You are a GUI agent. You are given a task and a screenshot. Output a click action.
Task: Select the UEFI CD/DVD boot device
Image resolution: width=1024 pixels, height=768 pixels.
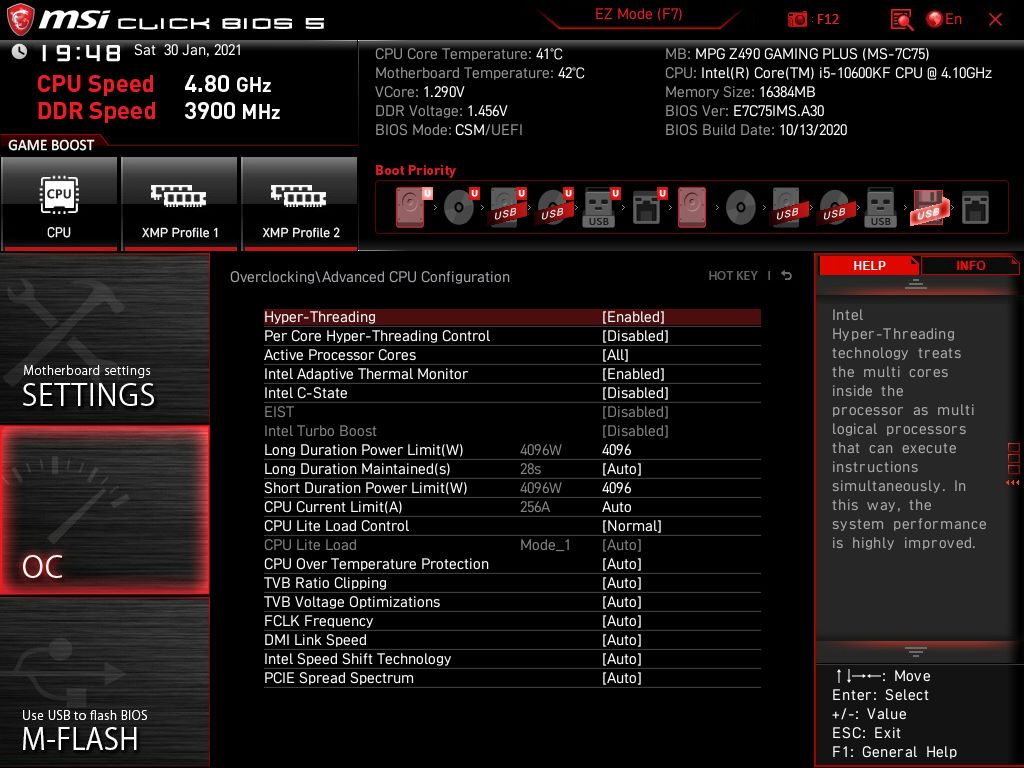point(460,207)
